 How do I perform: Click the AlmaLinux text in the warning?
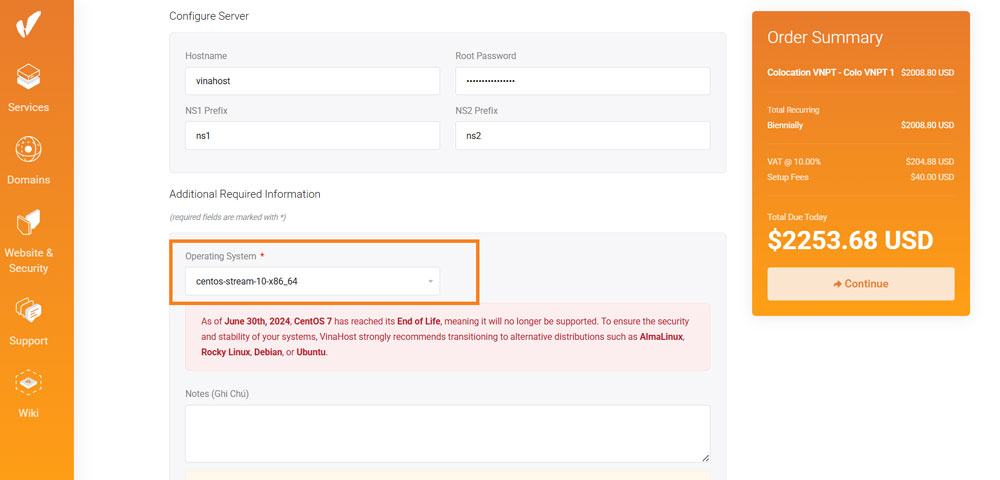(x=662, y=337)
